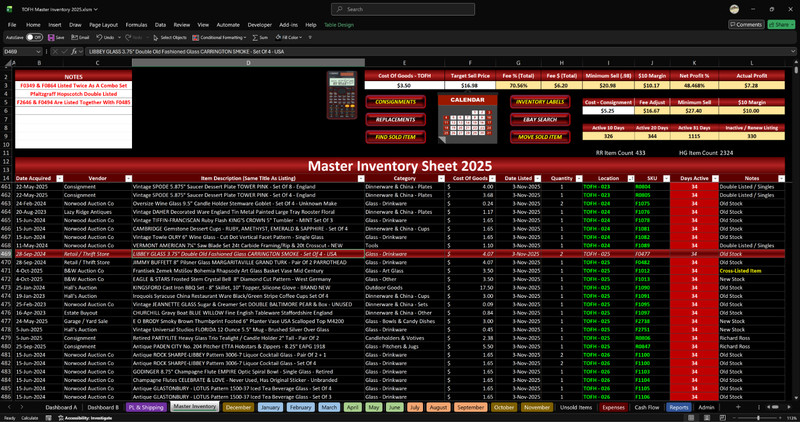Open the Formulas ribbon tab

click(x=136, y=24)
